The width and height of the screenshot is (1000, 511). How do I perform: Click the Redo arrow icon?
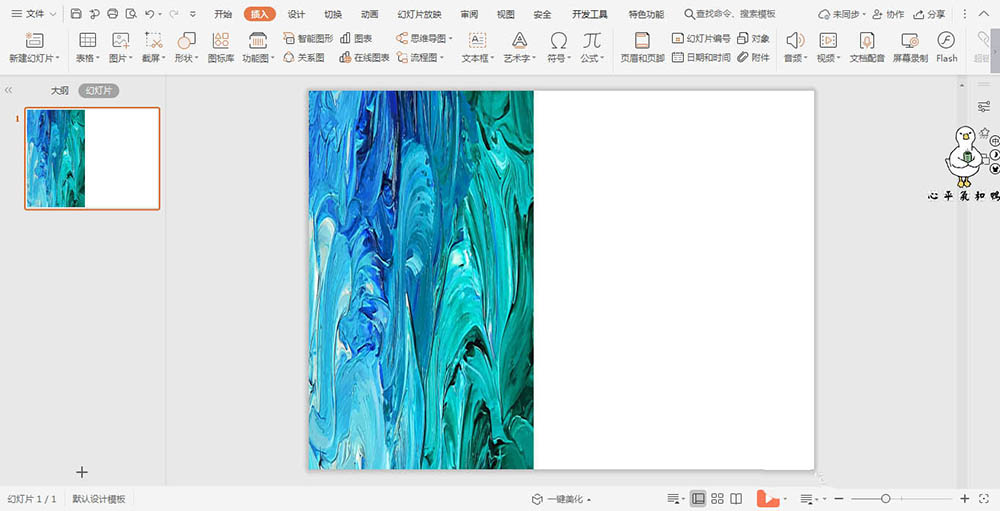[x=173, y=13]
